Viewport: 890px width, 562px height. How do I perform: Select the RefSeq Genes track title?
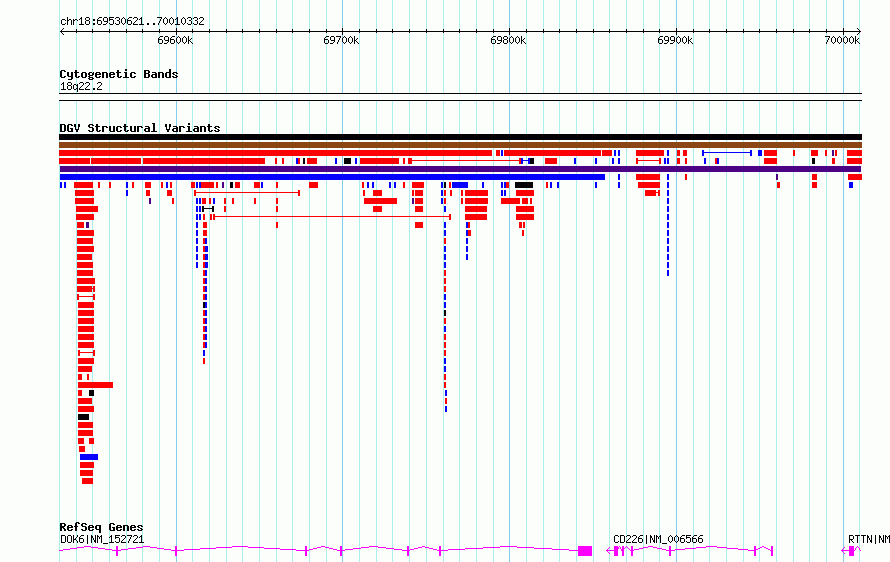click(x=101, y=527)
